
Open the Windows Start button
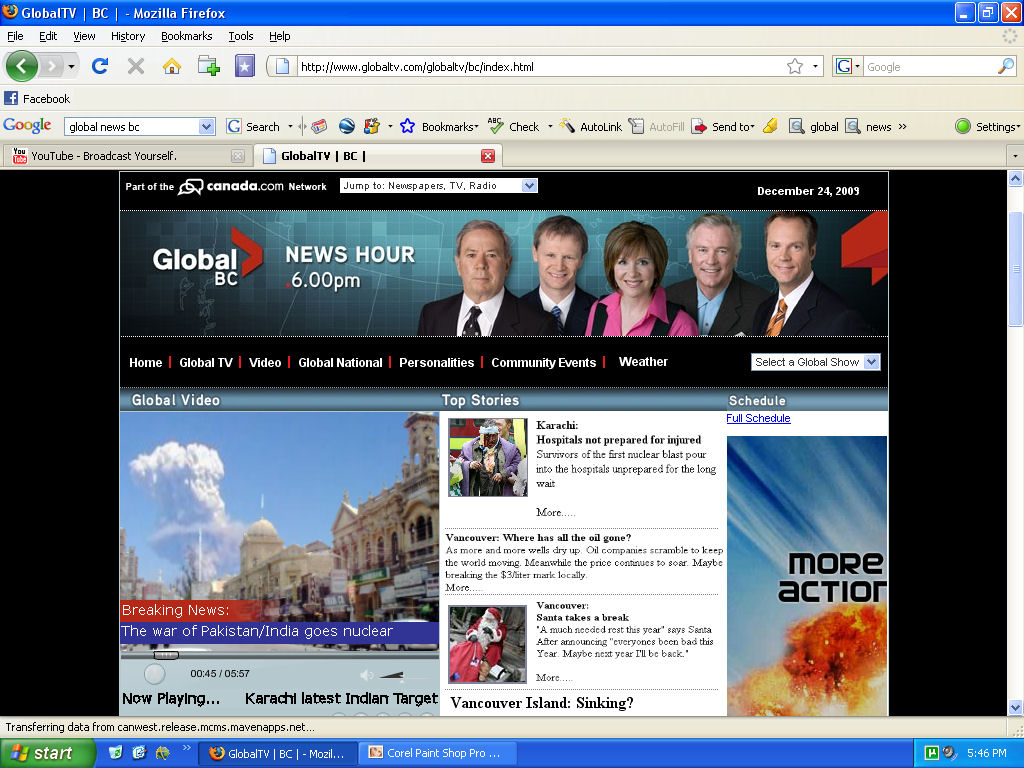48,753
